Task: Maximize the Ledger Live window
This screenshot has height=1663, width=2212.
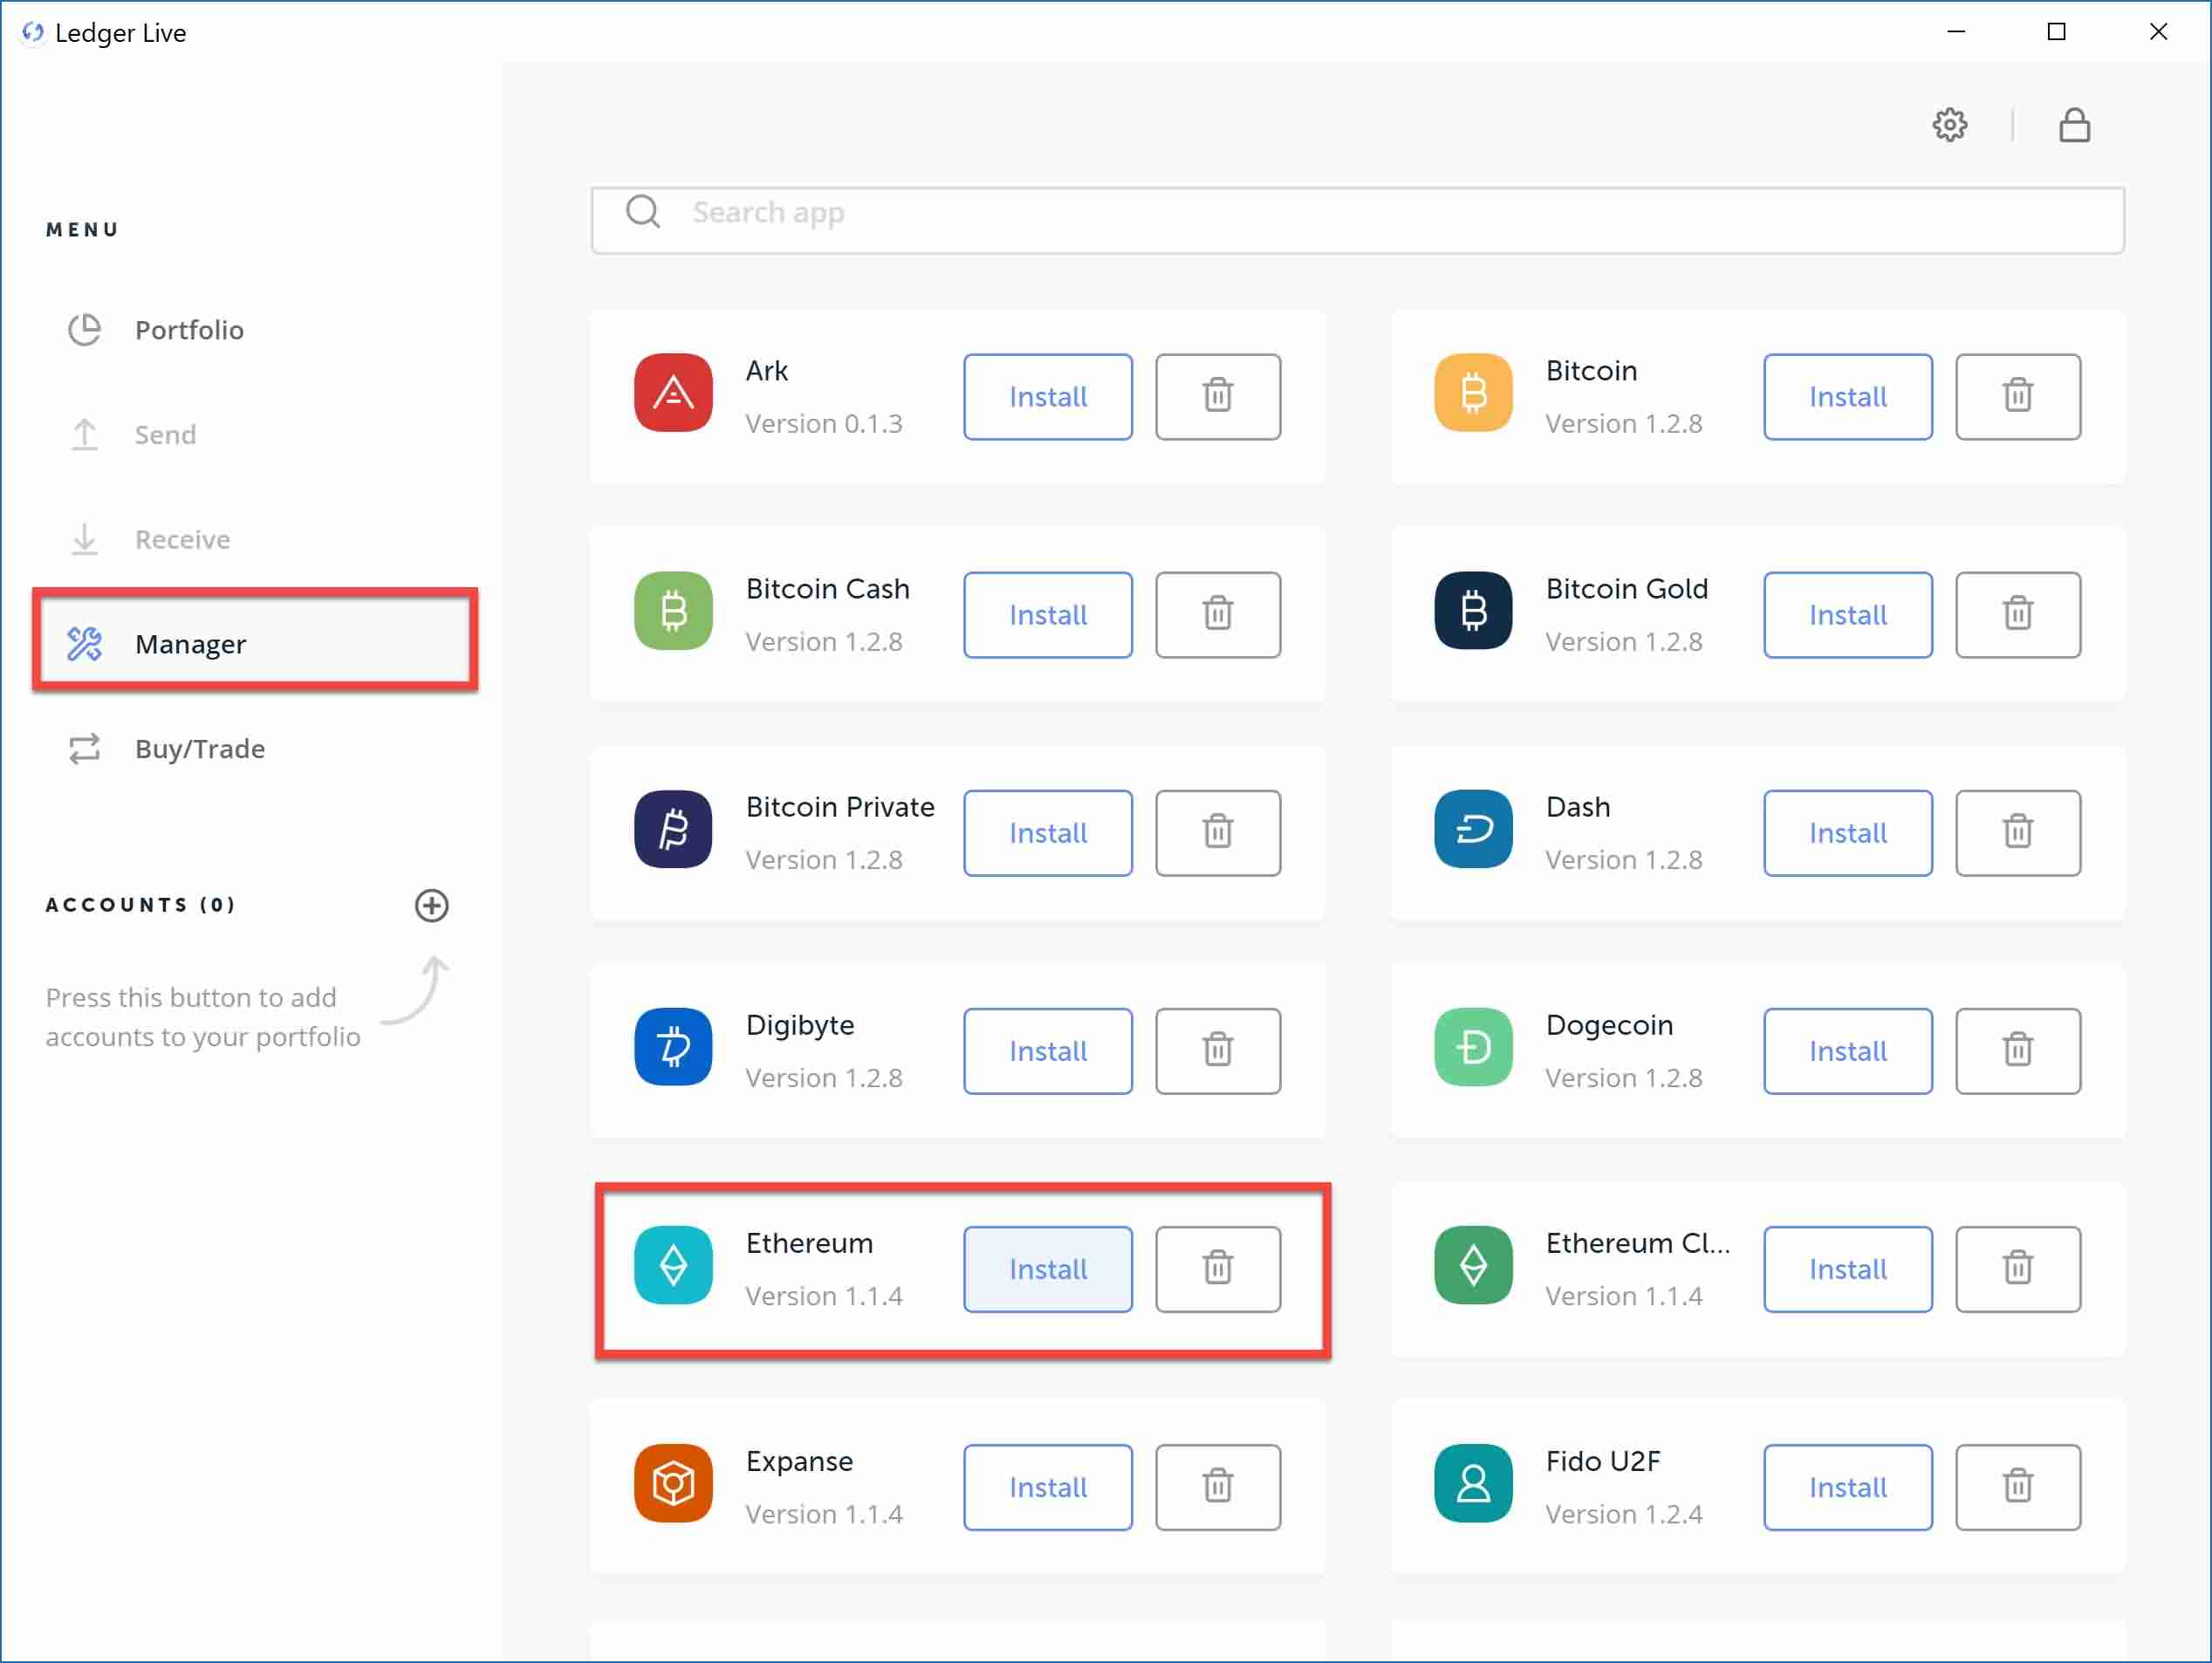Action: 2055,32
